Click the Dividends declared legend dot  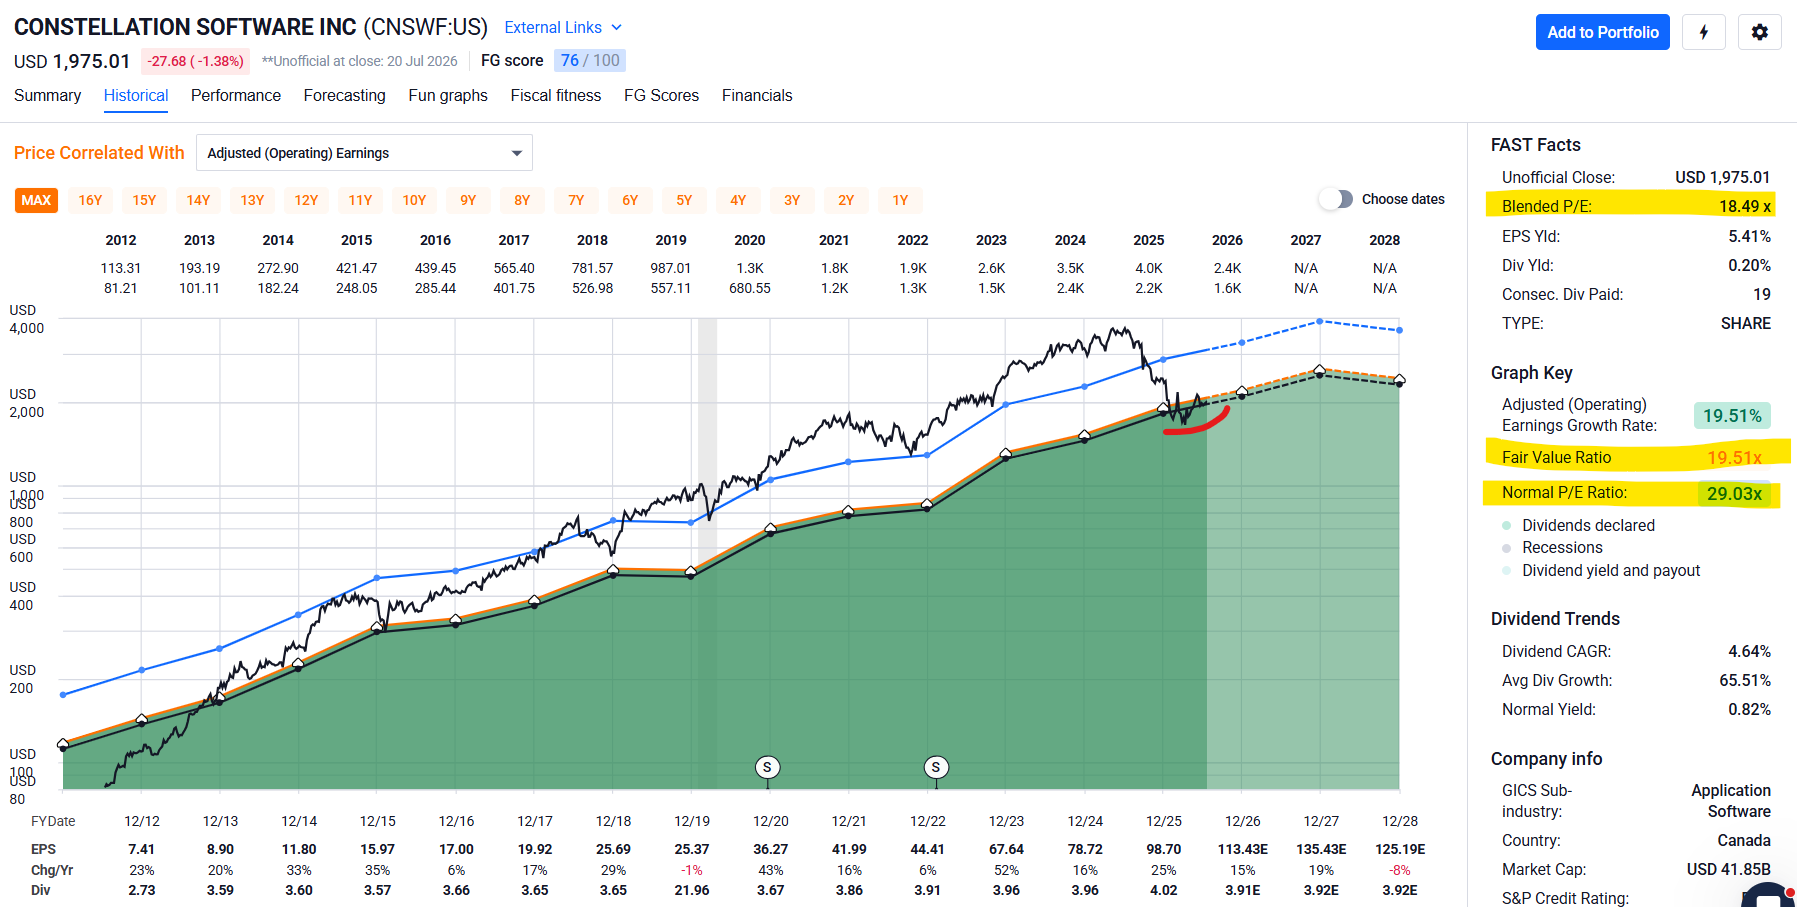coord(1506,525)
